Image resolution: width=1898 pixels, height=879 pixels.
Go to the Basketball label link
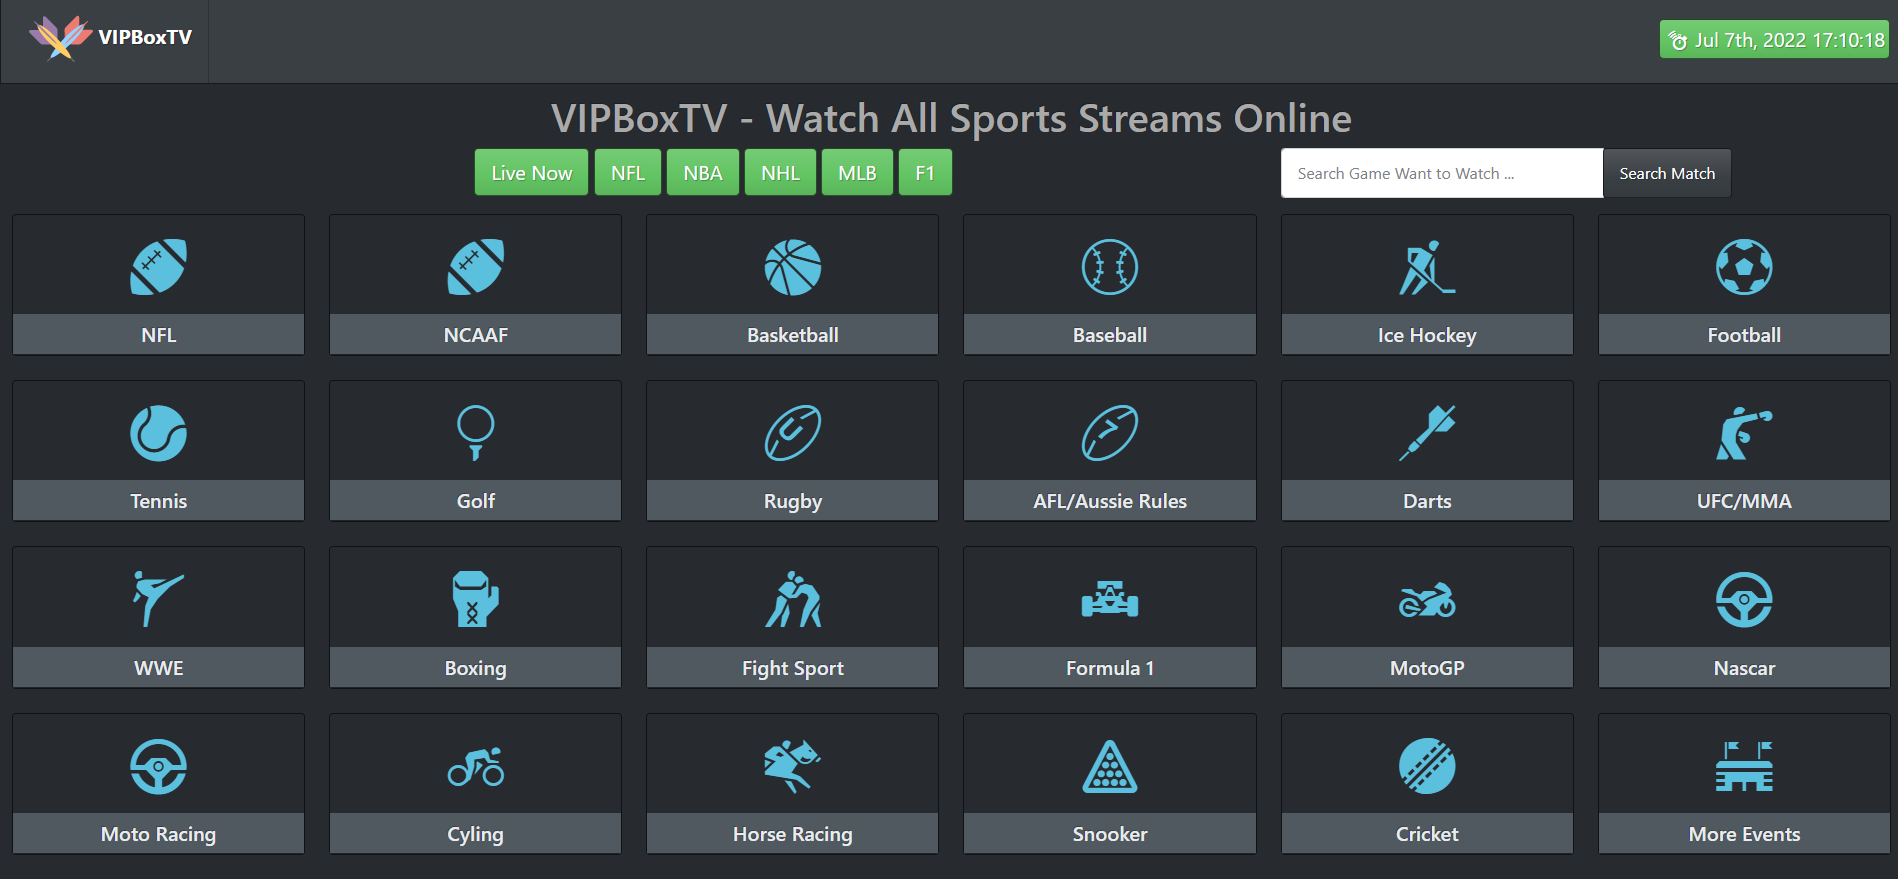click(x=792, y=335)
